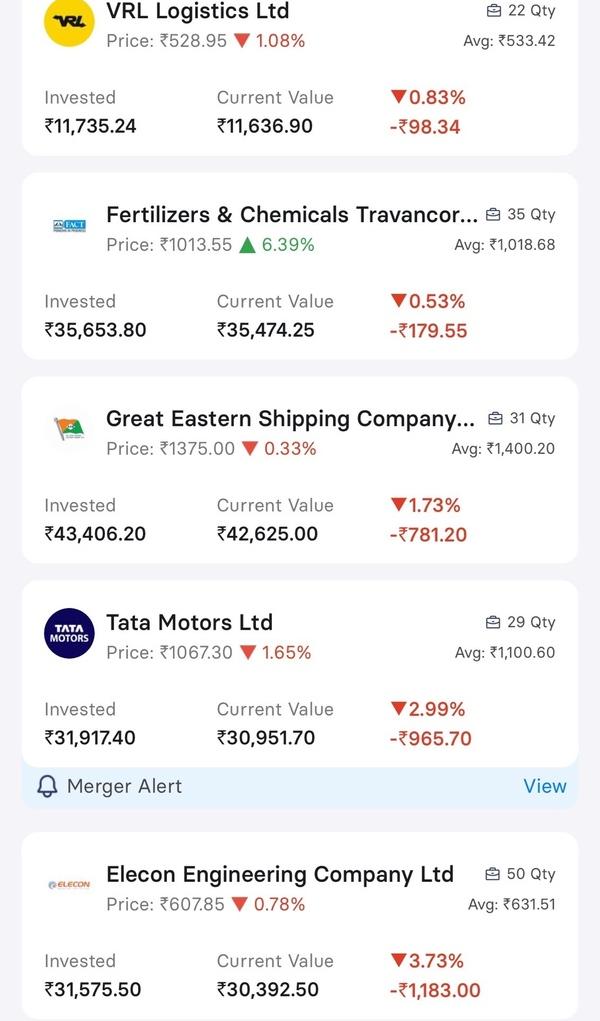Viewport: 600px width, 1021px height.
Task: Tap Tata Motors loss amount -₹965.70
Action: point(430,738)
